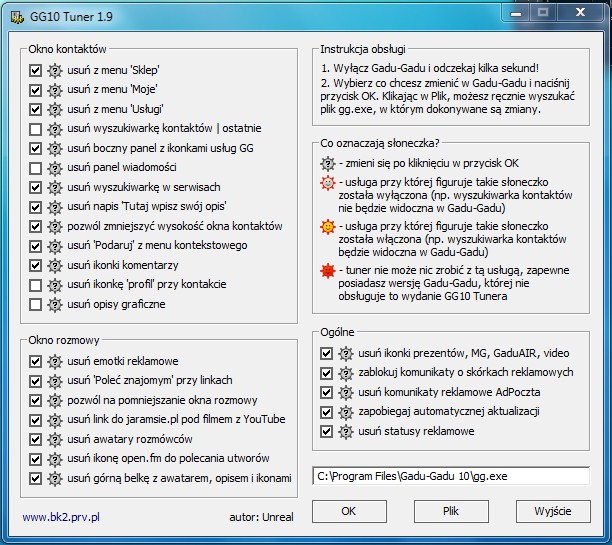Toggle 'zablokuj komunikaty o skórkach reklamowych' checkbox

tap(326, 373)
